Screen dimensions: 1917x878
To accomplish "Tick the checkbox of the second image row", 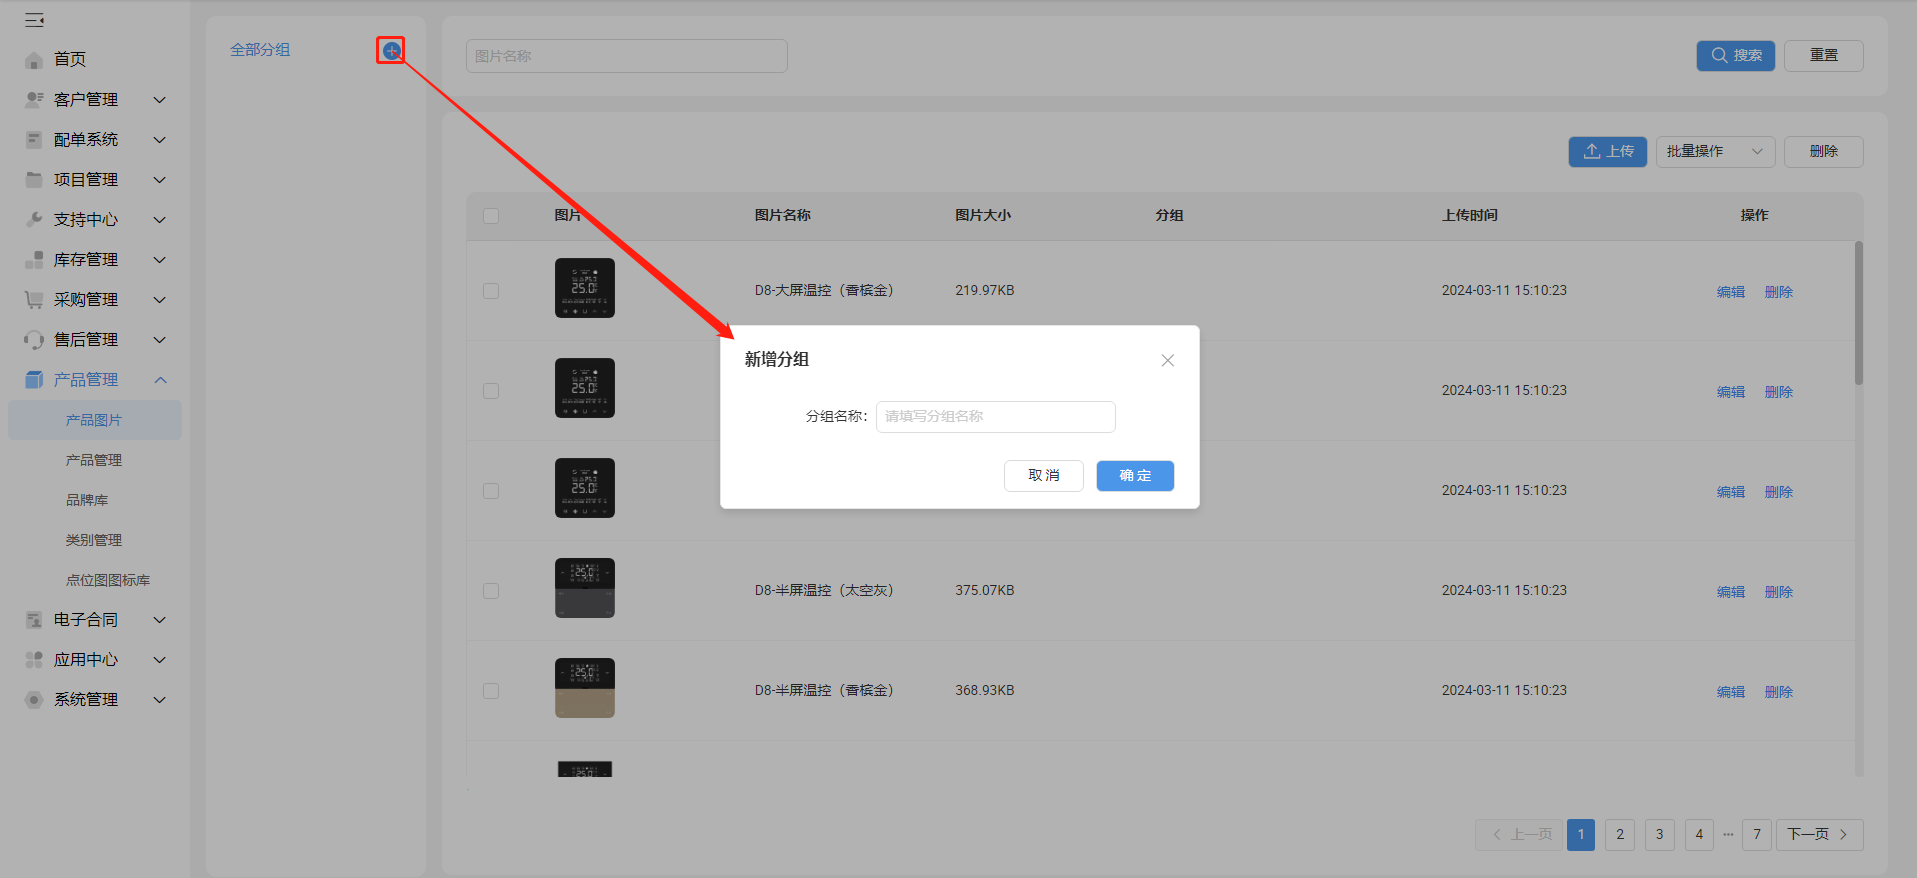I will tap(491, 391).
